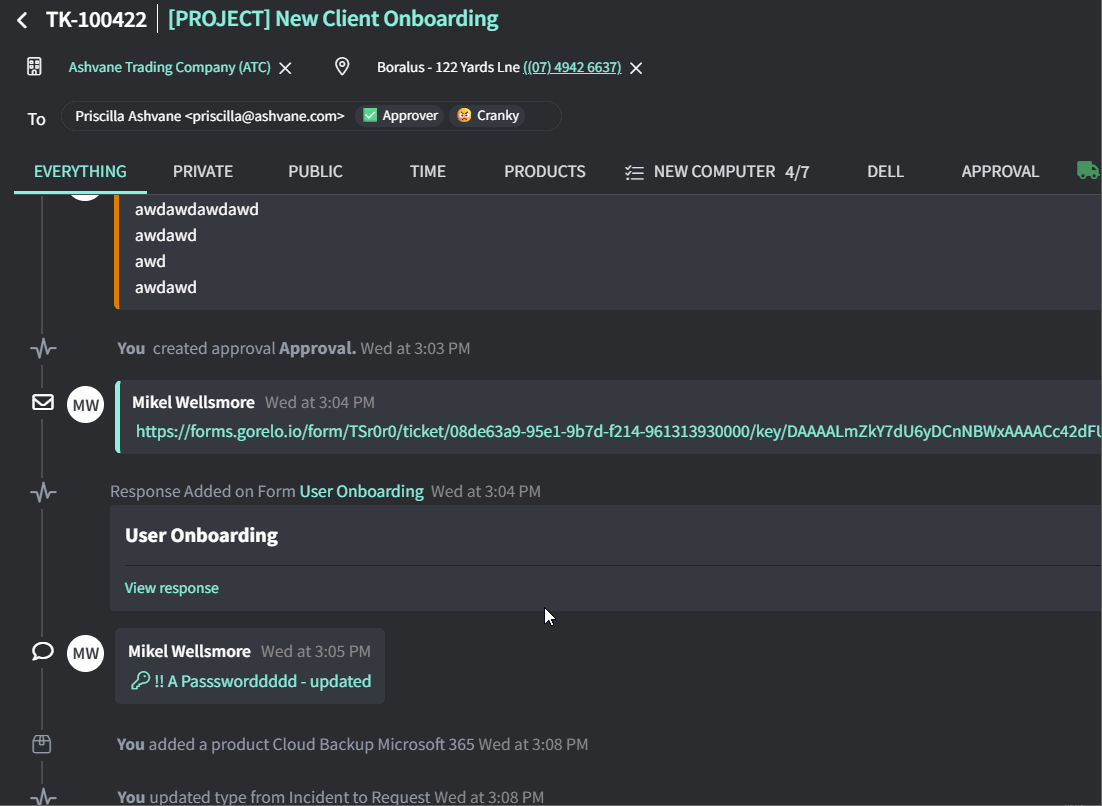Click the location pin icon
This screenshot has width=1102, height=806.
point(342,67)
